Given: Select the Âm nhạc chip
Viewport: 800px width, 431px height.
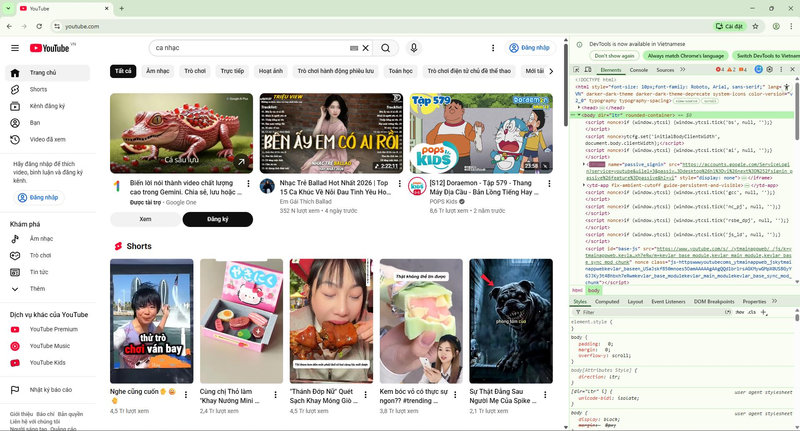Looking at the screenshot, I should 158,71.
